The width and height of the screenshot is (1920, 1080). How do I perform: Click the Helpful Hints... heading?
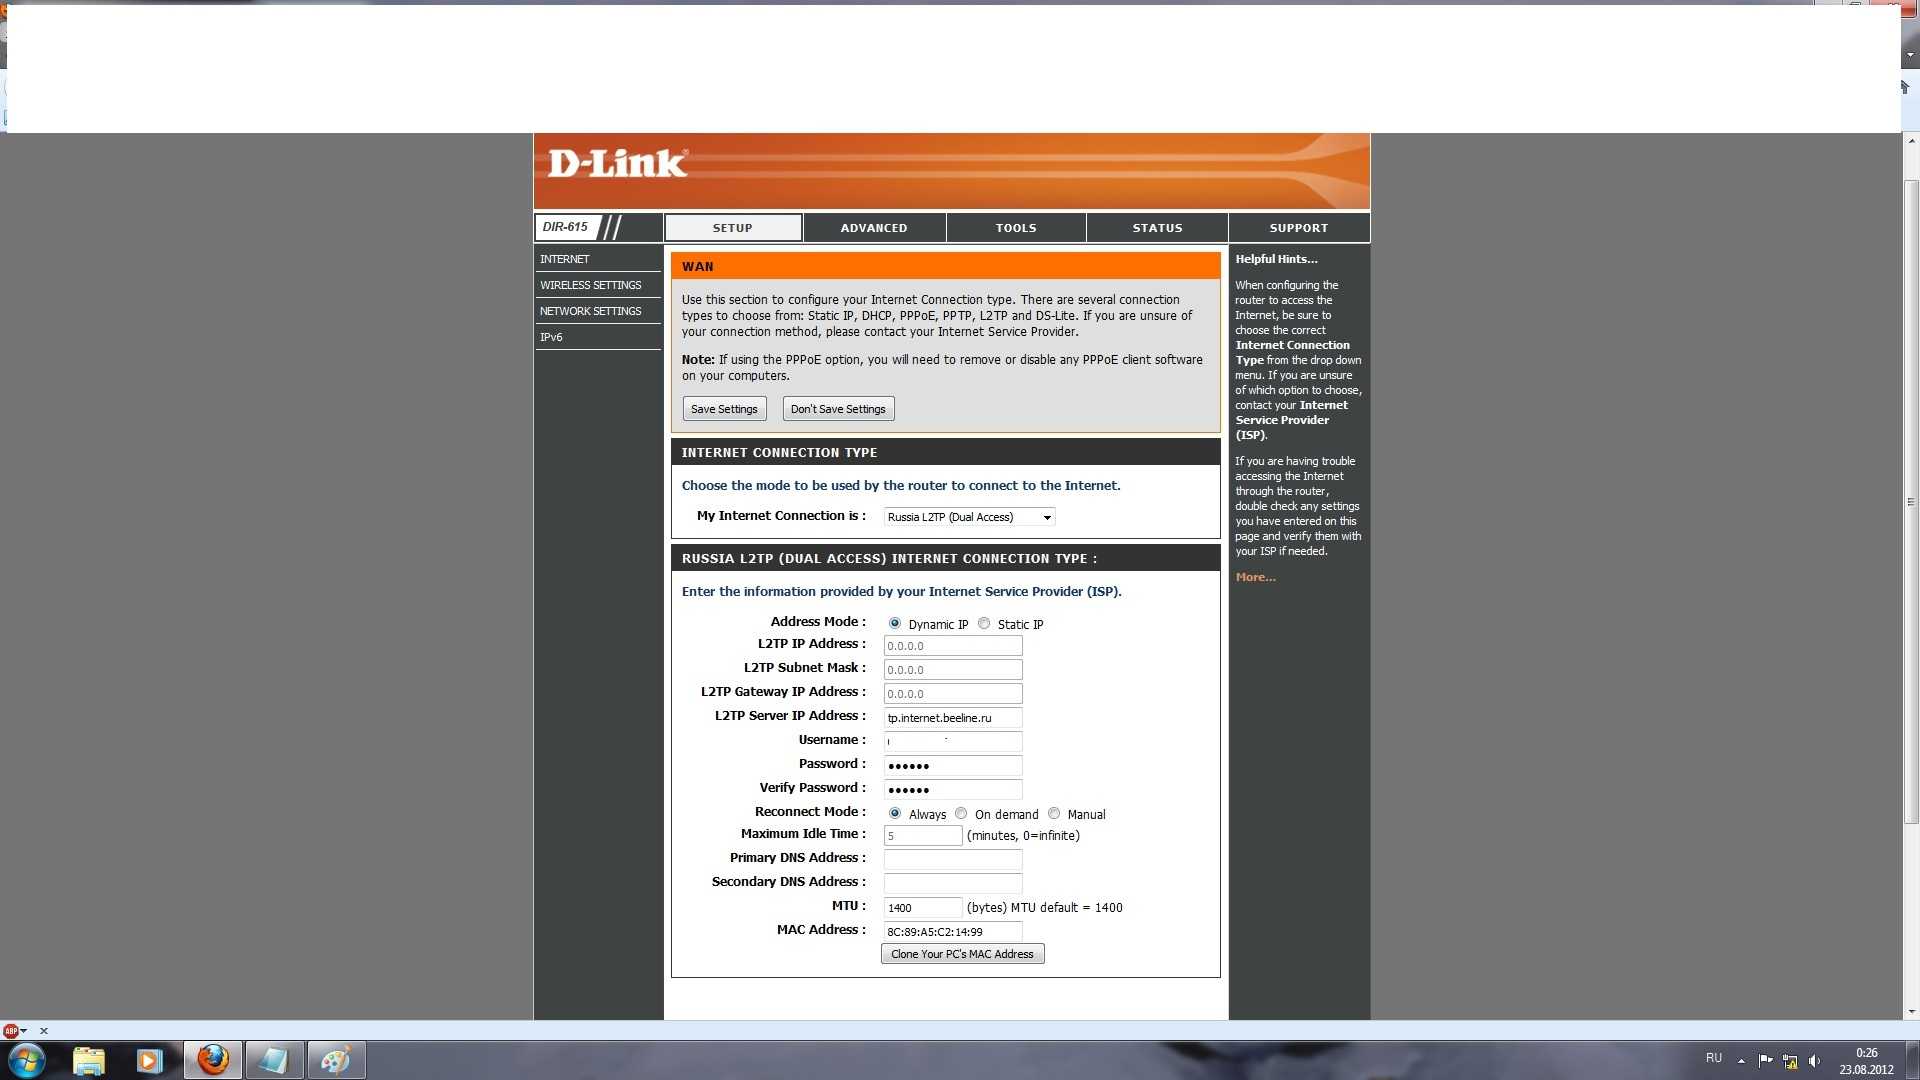[x=1276, y=259]
